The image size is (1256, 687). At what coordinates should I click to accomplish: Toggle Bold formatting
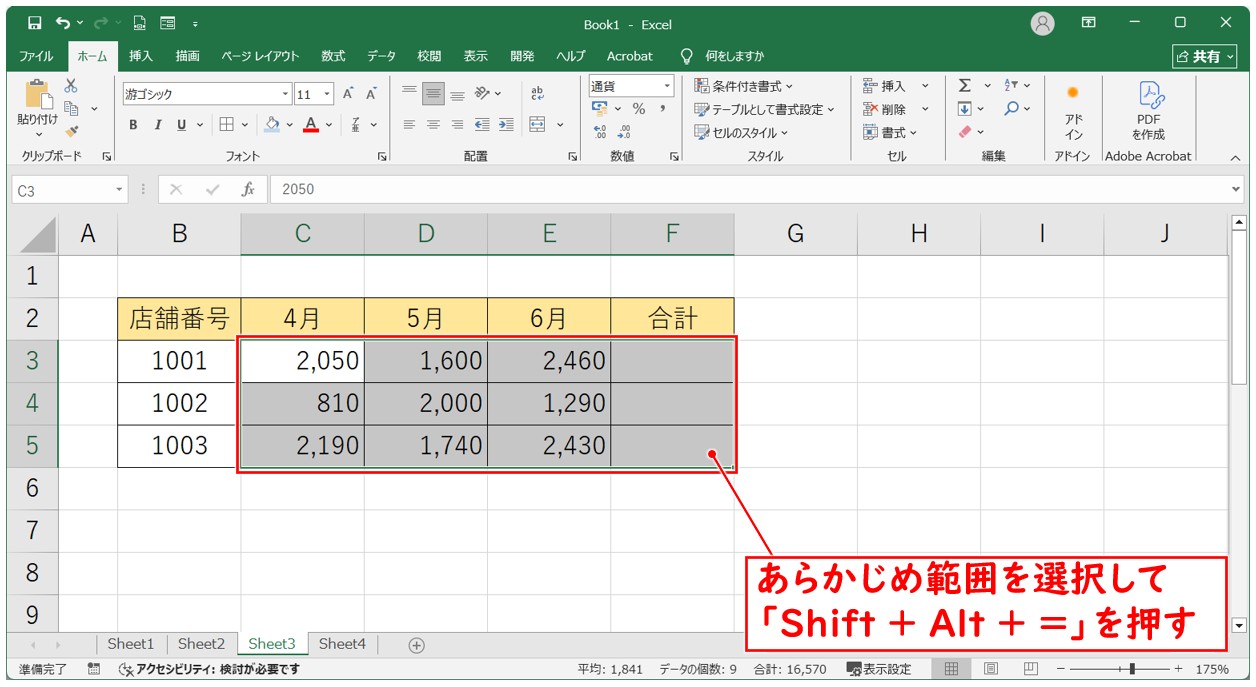pos(133,125)
